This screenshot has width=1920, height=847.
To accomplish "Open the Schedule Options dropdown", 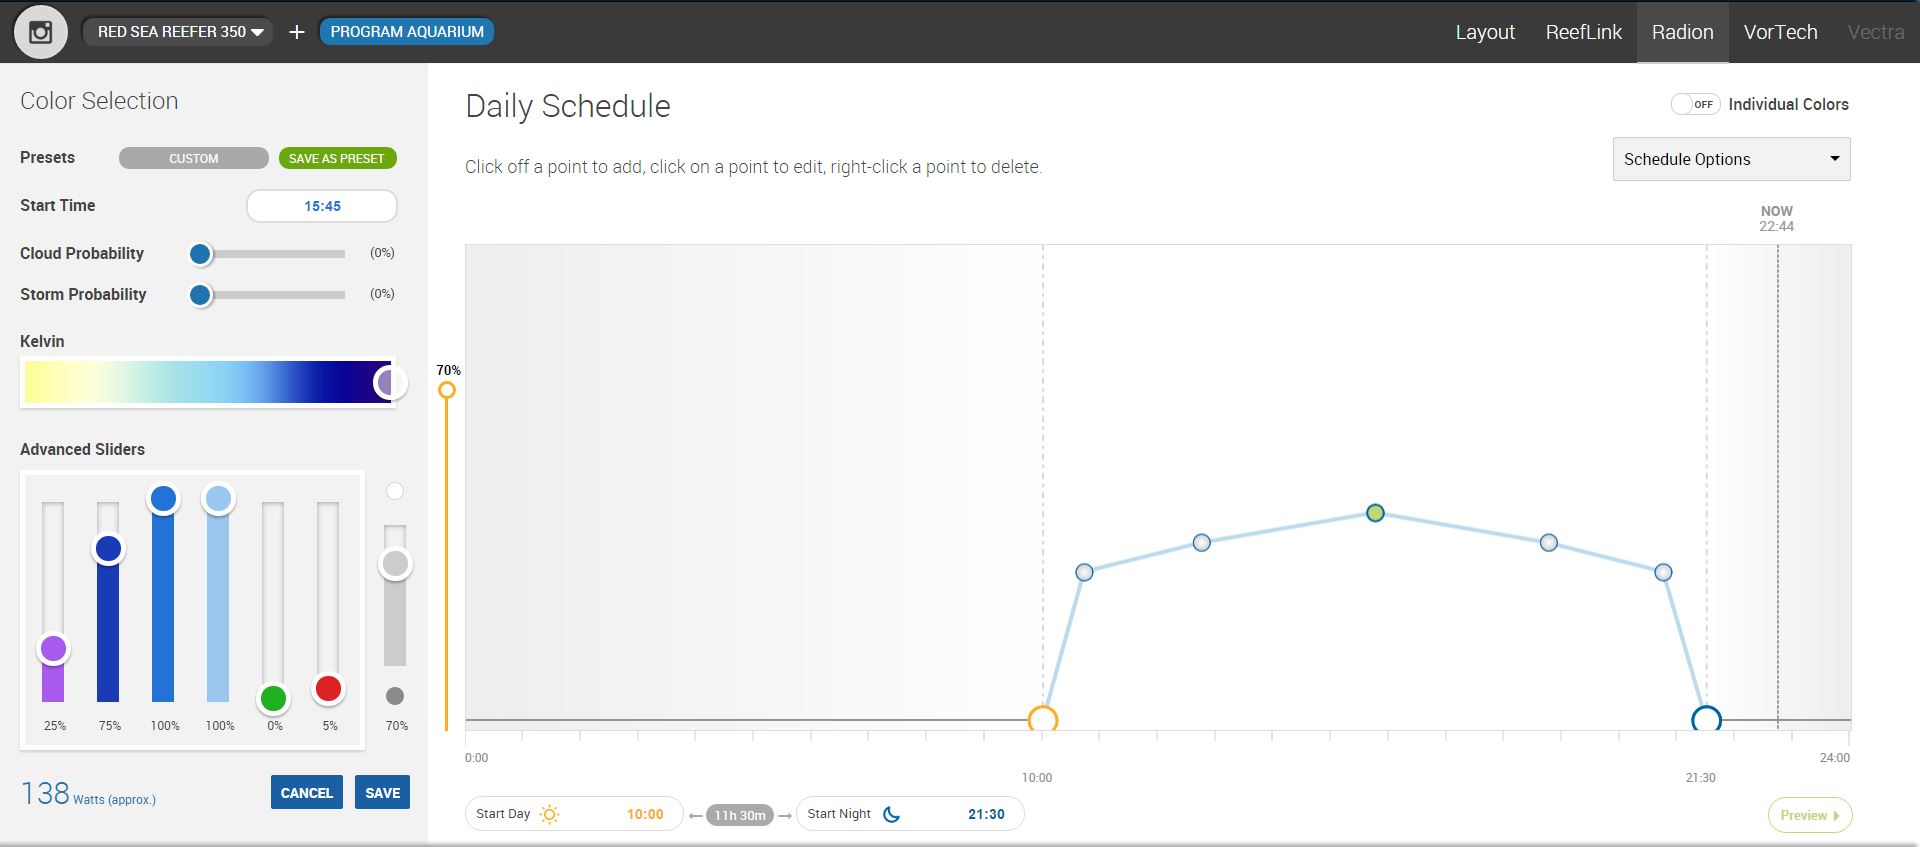I will point(1731,159).
